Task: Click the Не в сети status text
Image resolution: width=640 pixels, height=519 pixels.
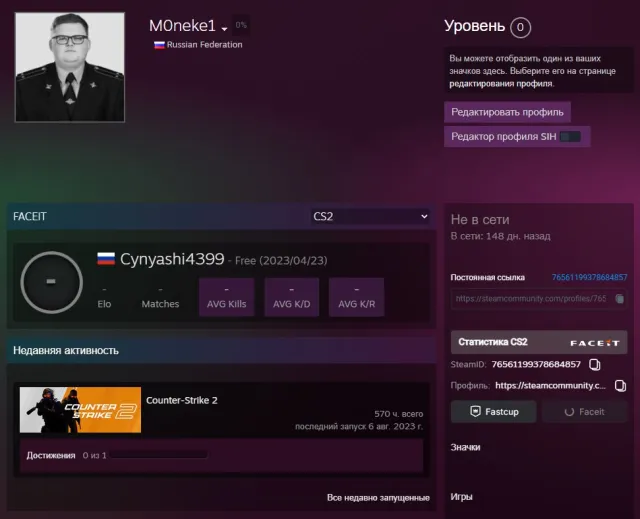Action: tap(480, 220)
